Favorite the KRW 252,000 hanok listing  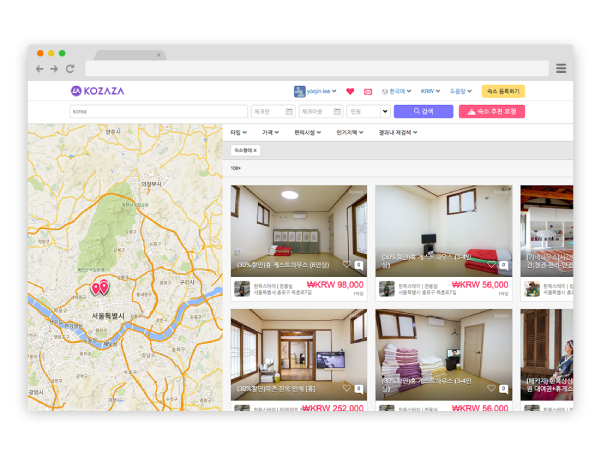(x=347, y=388)
